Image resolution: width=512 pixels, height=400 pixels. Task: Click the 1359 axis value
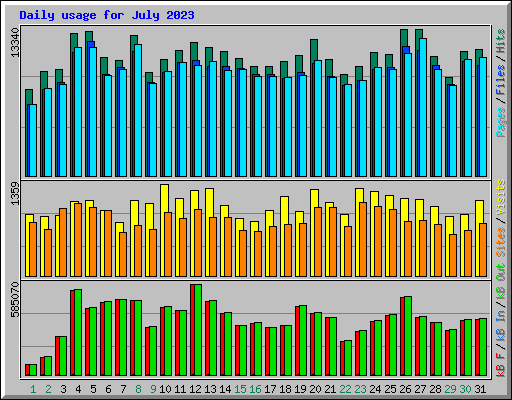click(x=15, y=193)
